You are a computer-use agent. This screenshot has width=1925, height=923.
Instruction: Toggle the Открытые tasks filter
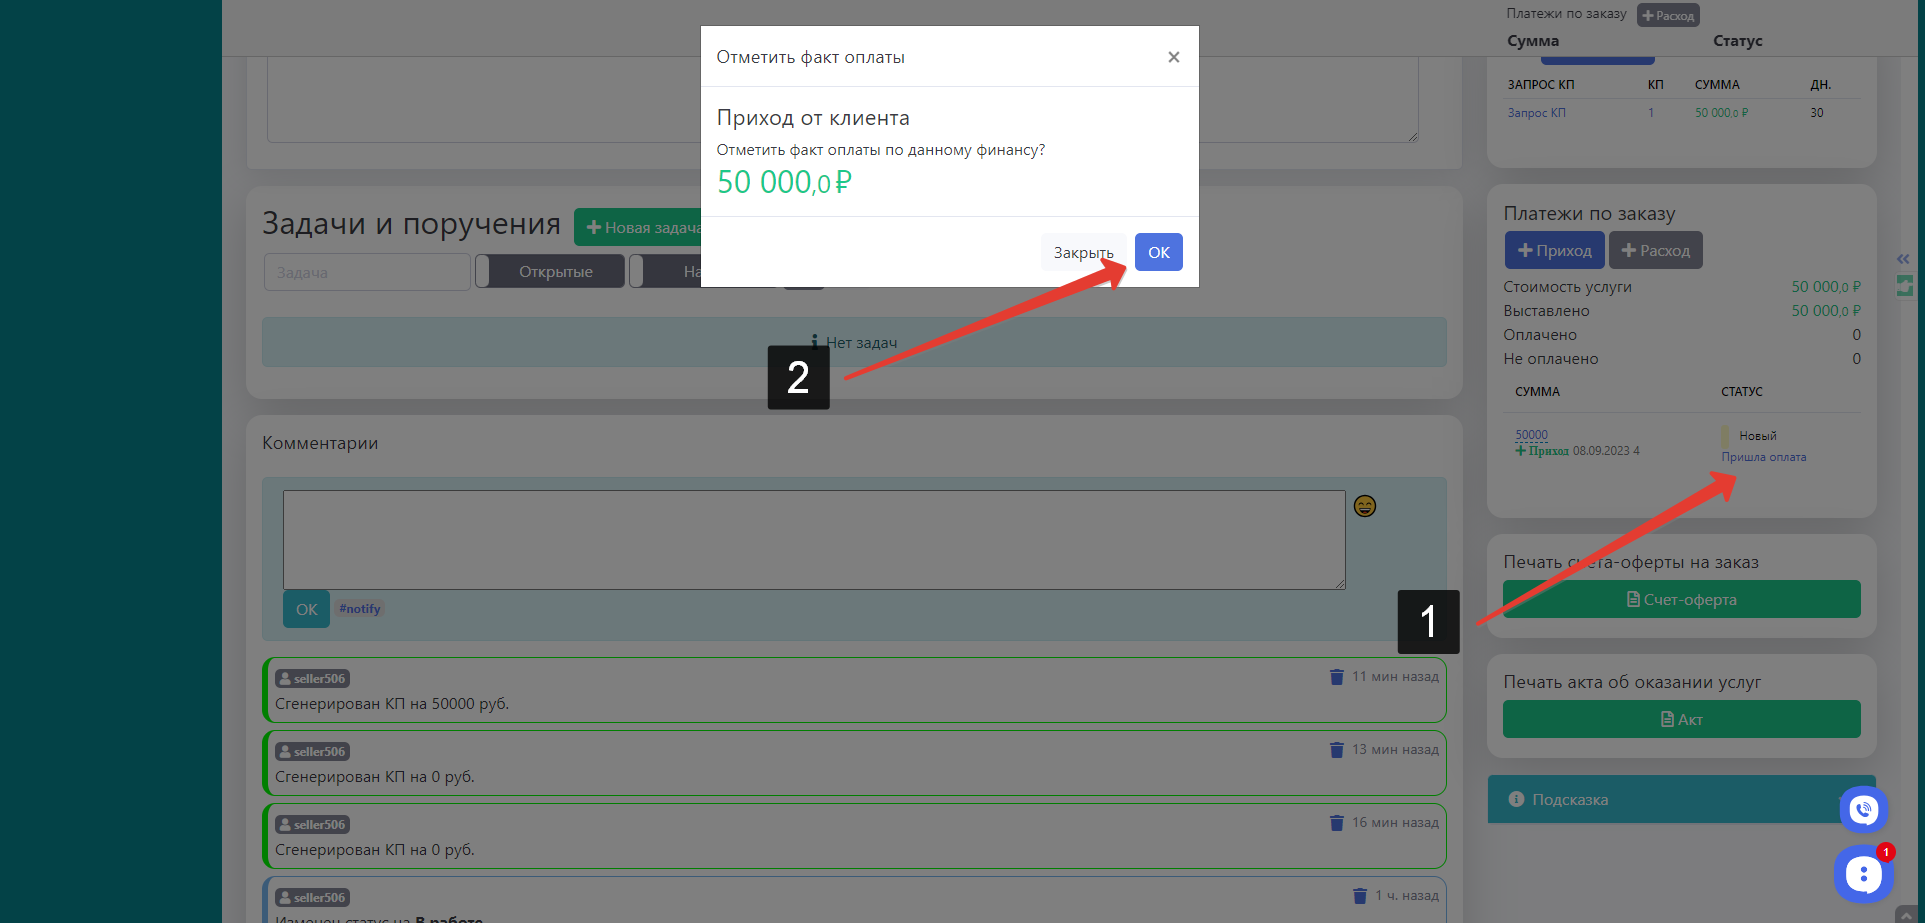(555, 271)
